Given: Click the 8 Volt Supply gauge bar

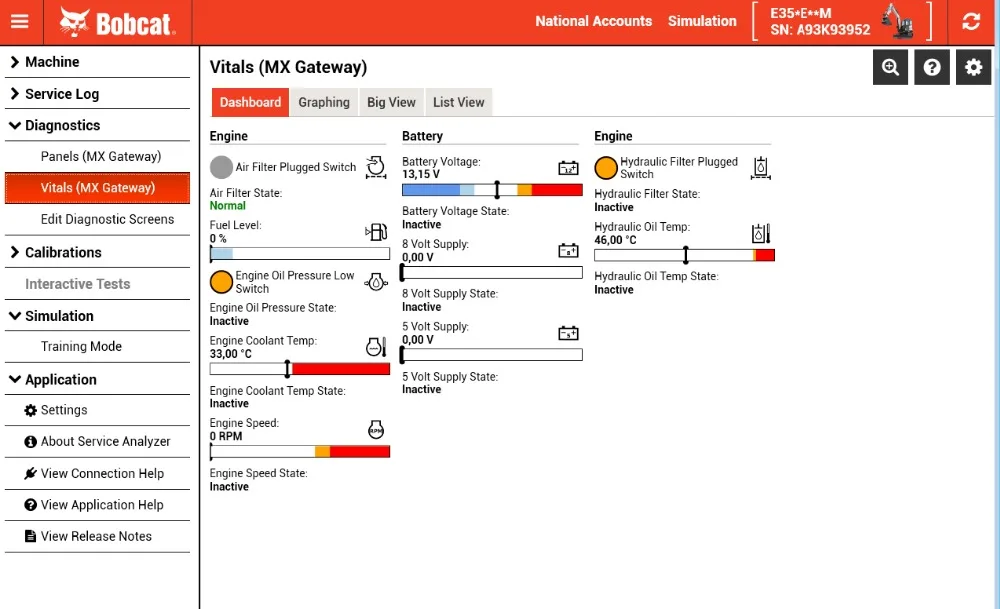Looking at the screenshot, I should tap(492, 273).
